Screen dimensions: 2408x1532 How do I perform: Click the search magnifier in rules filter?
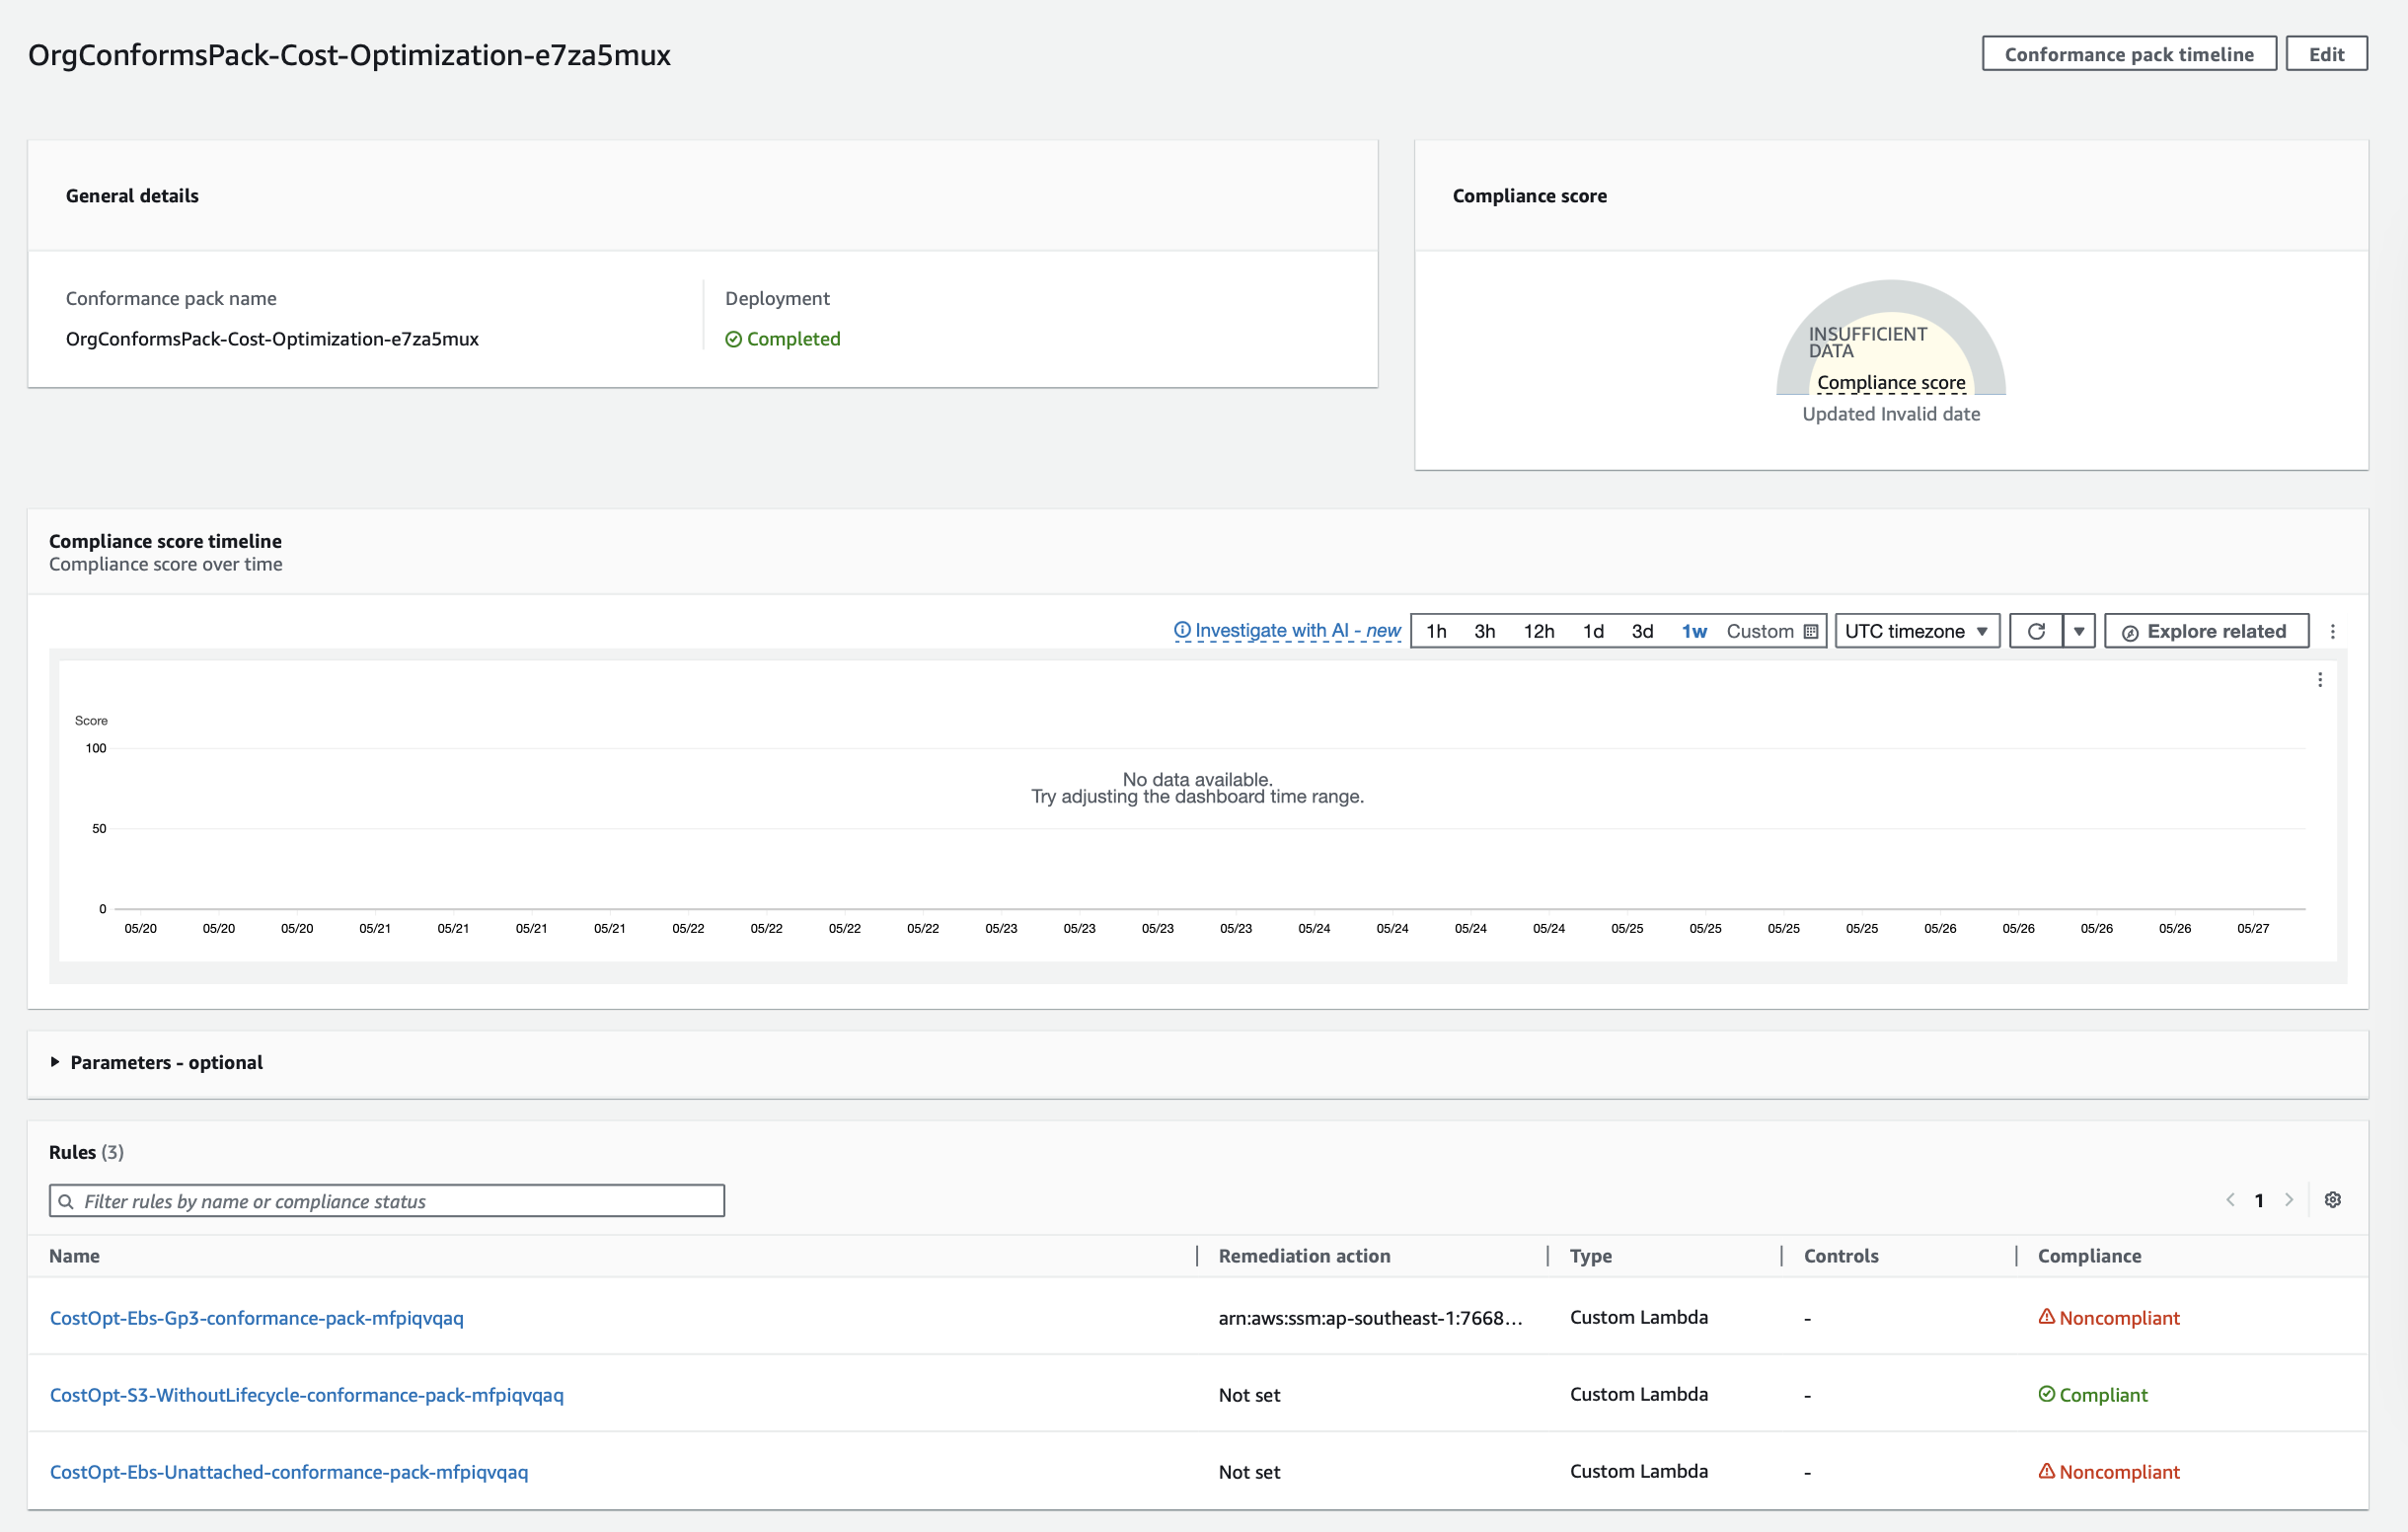tap(67, 1201)
